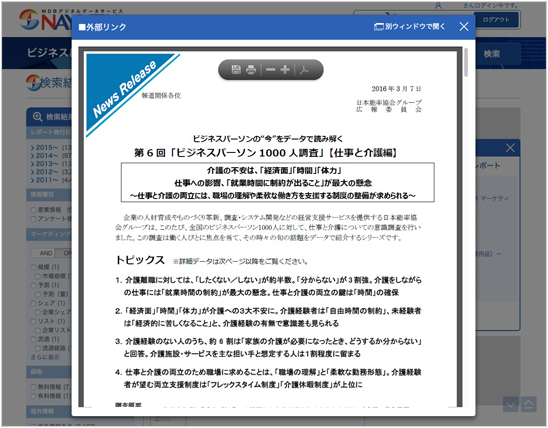The width and height of the screenshot is (548, 428).
Task: Select the AND toggle button
Action: (x=46, y=253)
